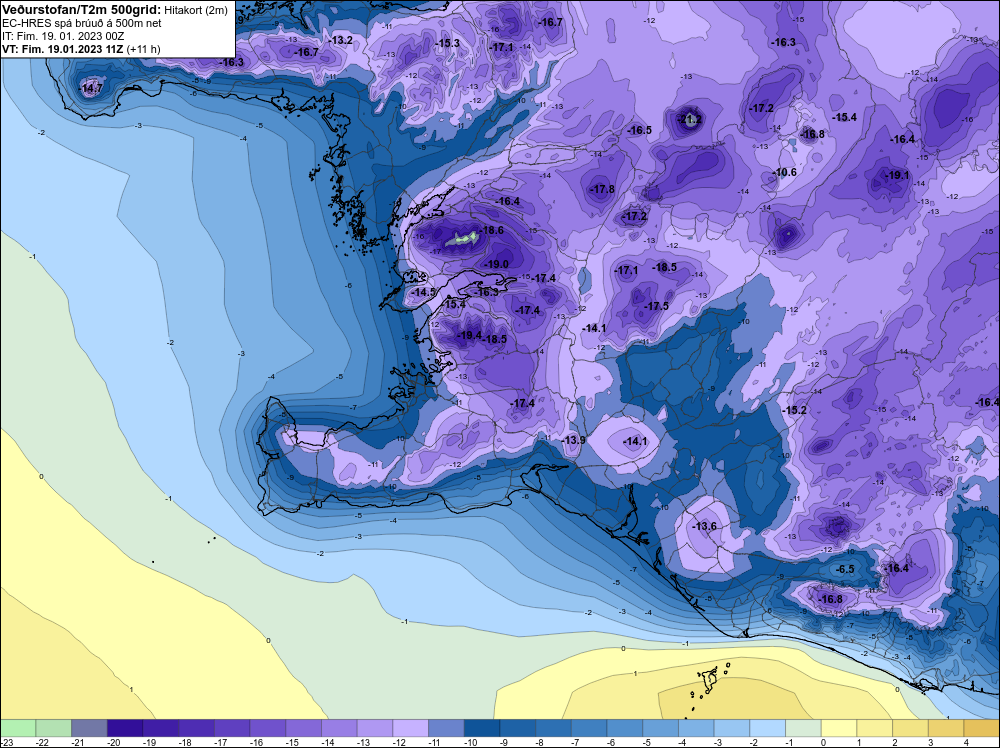
Task: Click the 'IT: Fim. 19. 01. 2023 00Z' line
Action: pyautogui.click(x=63, y=36)
